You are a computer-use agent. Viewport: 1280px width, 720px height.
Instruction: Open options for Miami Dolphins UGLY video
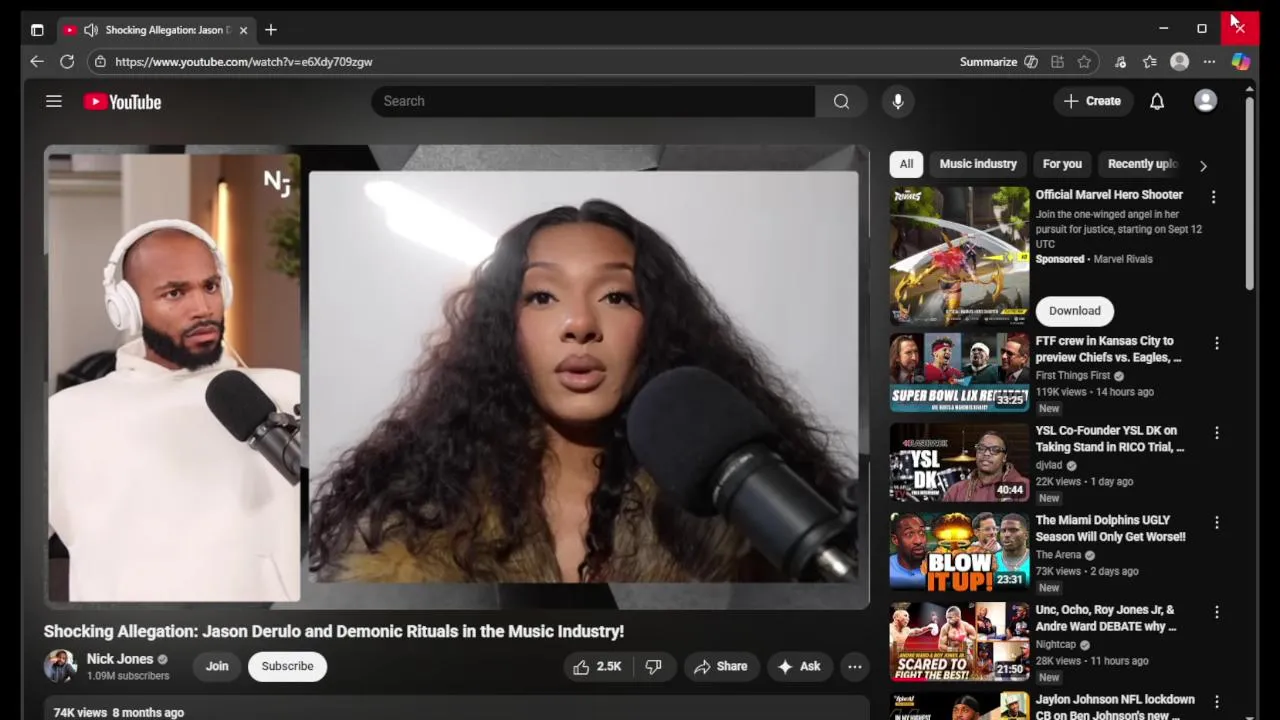pyautogui.click(x=1216, y=522)
